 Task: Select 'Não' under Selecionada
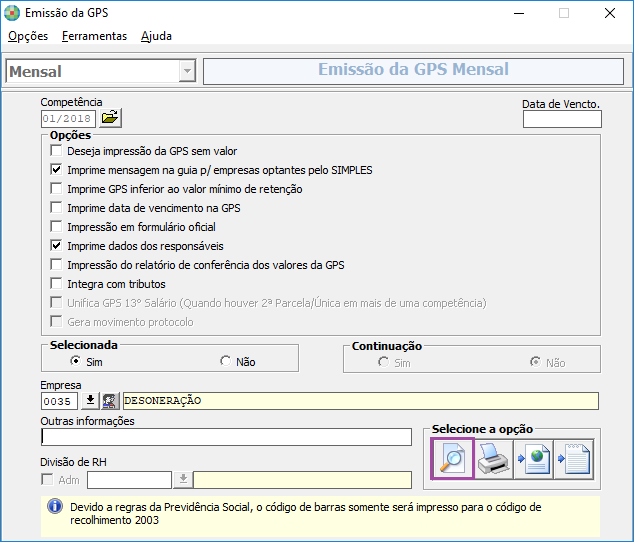225,361
